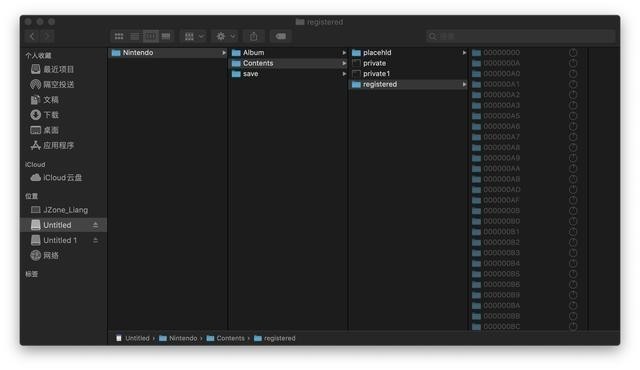The height and width of the screenshot is (370, 640).
Task: Expand the registered folder arrow
Action: point(464,84)
